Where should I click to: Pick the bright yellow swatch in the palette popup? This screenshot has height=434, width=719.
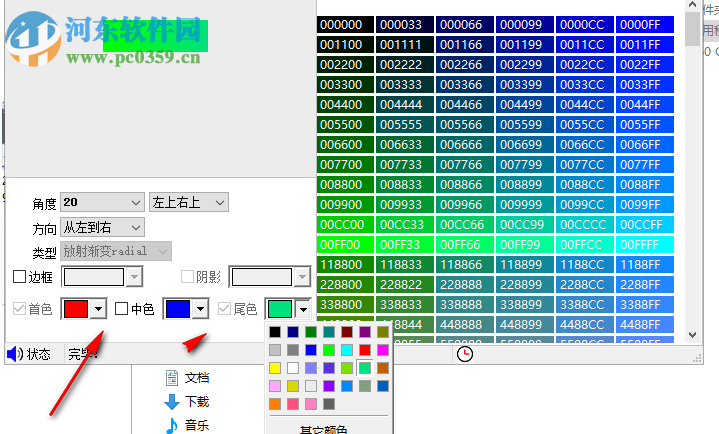pyautogui.click(x=275, y=368)
